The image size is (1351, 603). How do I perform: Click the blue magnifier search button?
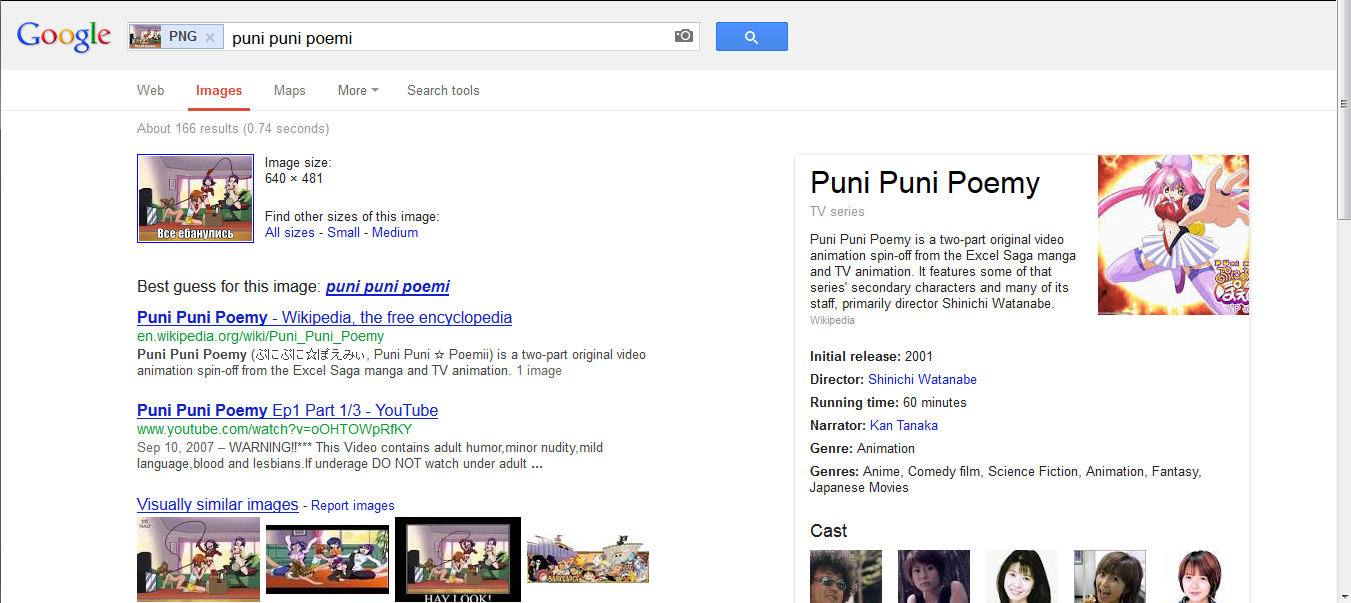pyautogui.click(x=752, y=37)
